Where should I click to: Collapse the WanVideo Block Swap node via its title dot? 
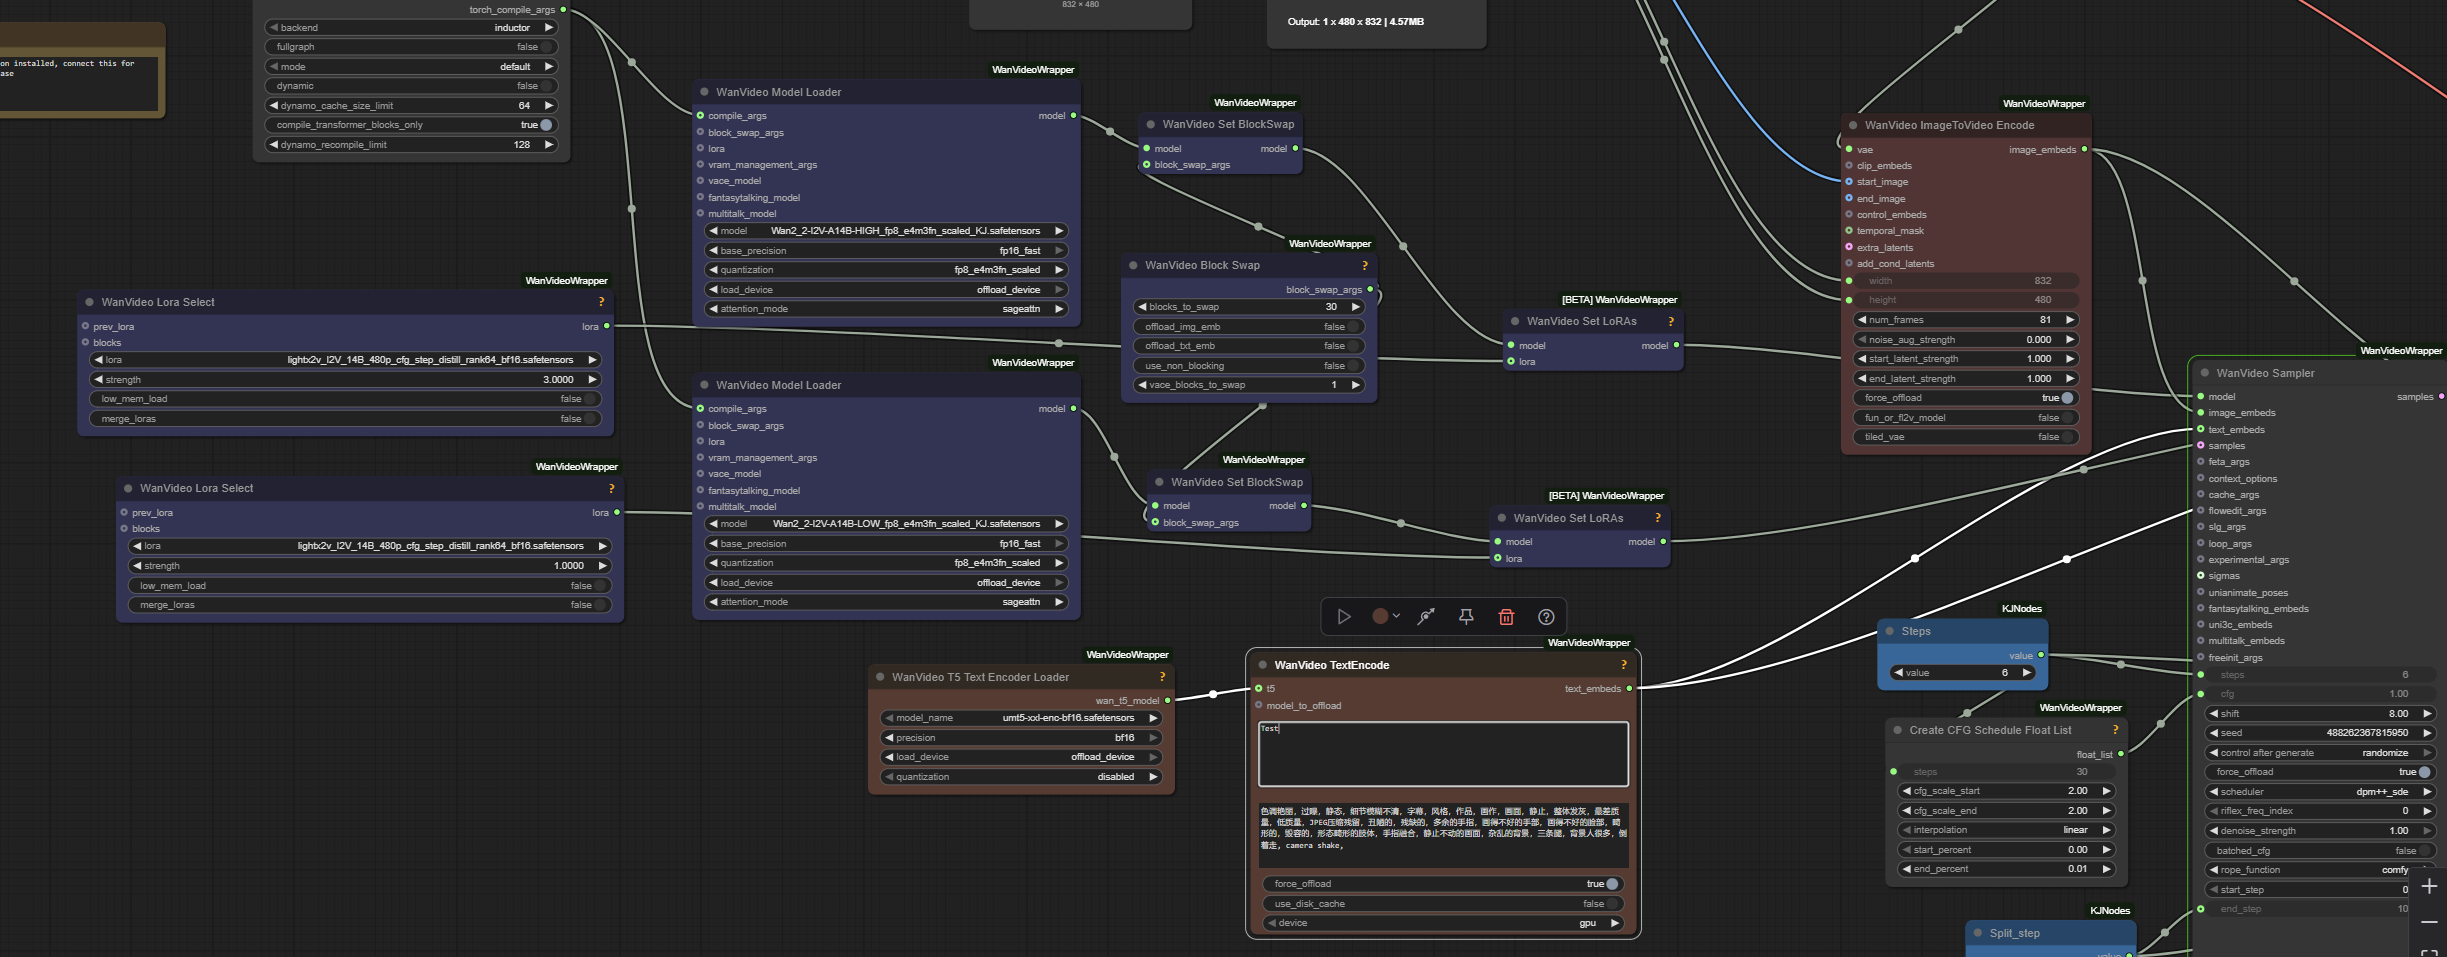click(1133, 265)
